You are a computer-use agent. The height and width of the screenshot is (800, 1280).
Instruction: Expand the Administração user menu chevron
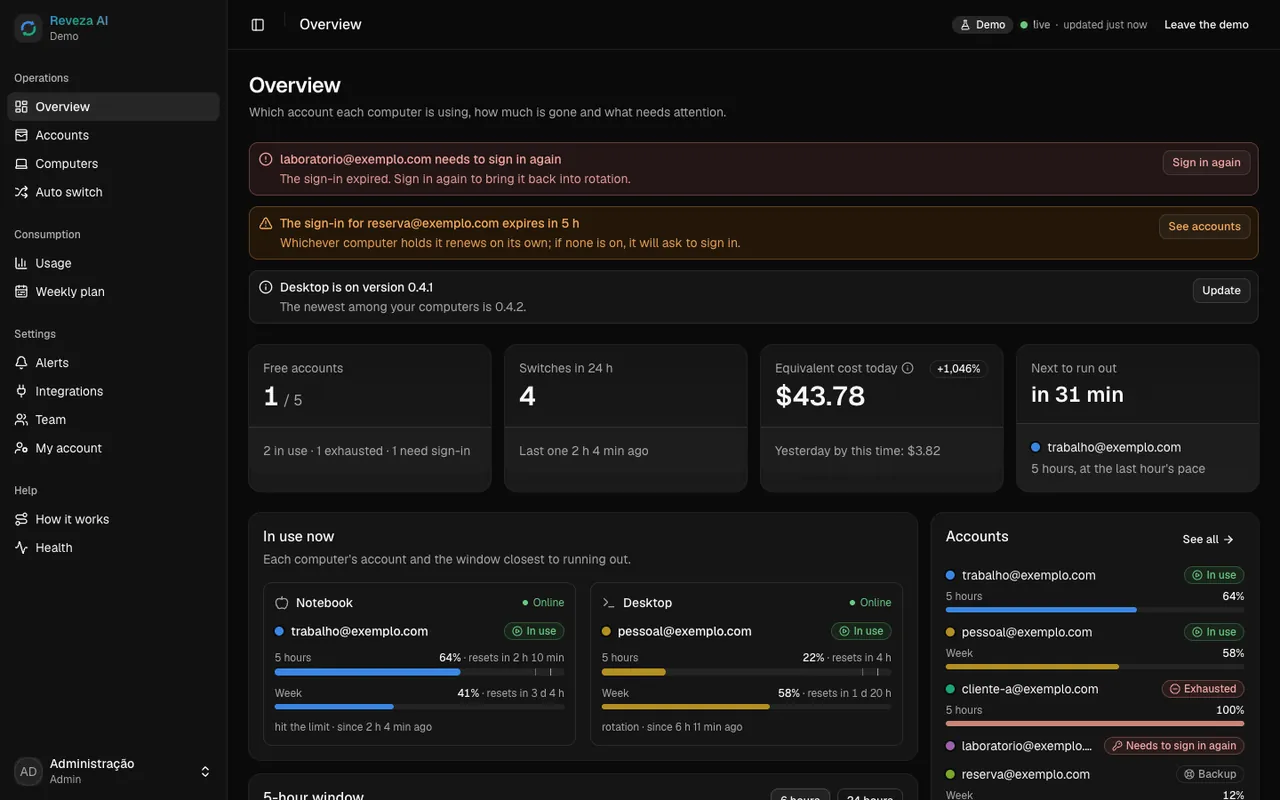point(205,772)
